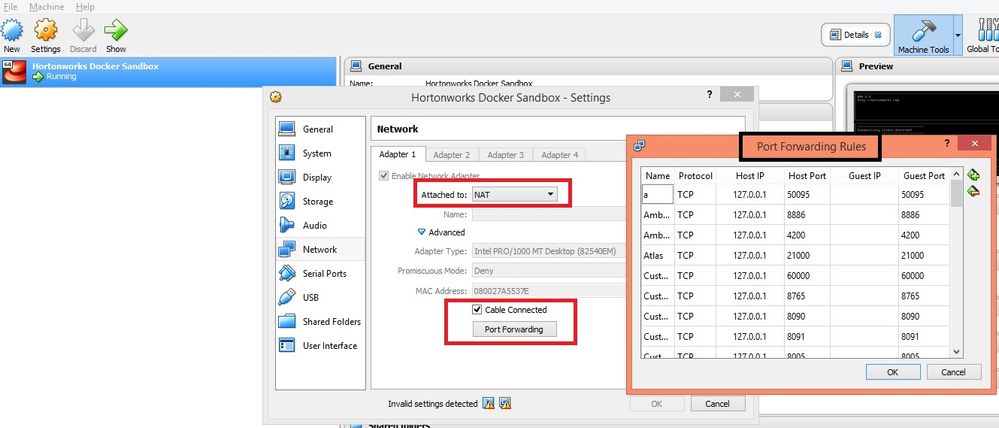Toggle the Cable Connected checkbox
Screen dimensions: 999x428
(477, 310)
